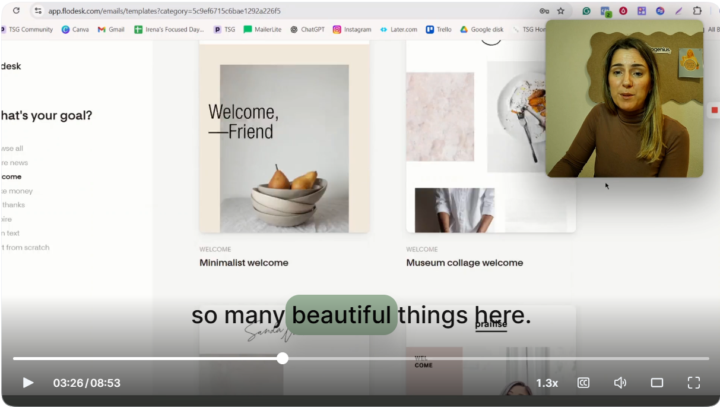Choose the 'from scratch' goal option
720x407 pixels.
25,247
